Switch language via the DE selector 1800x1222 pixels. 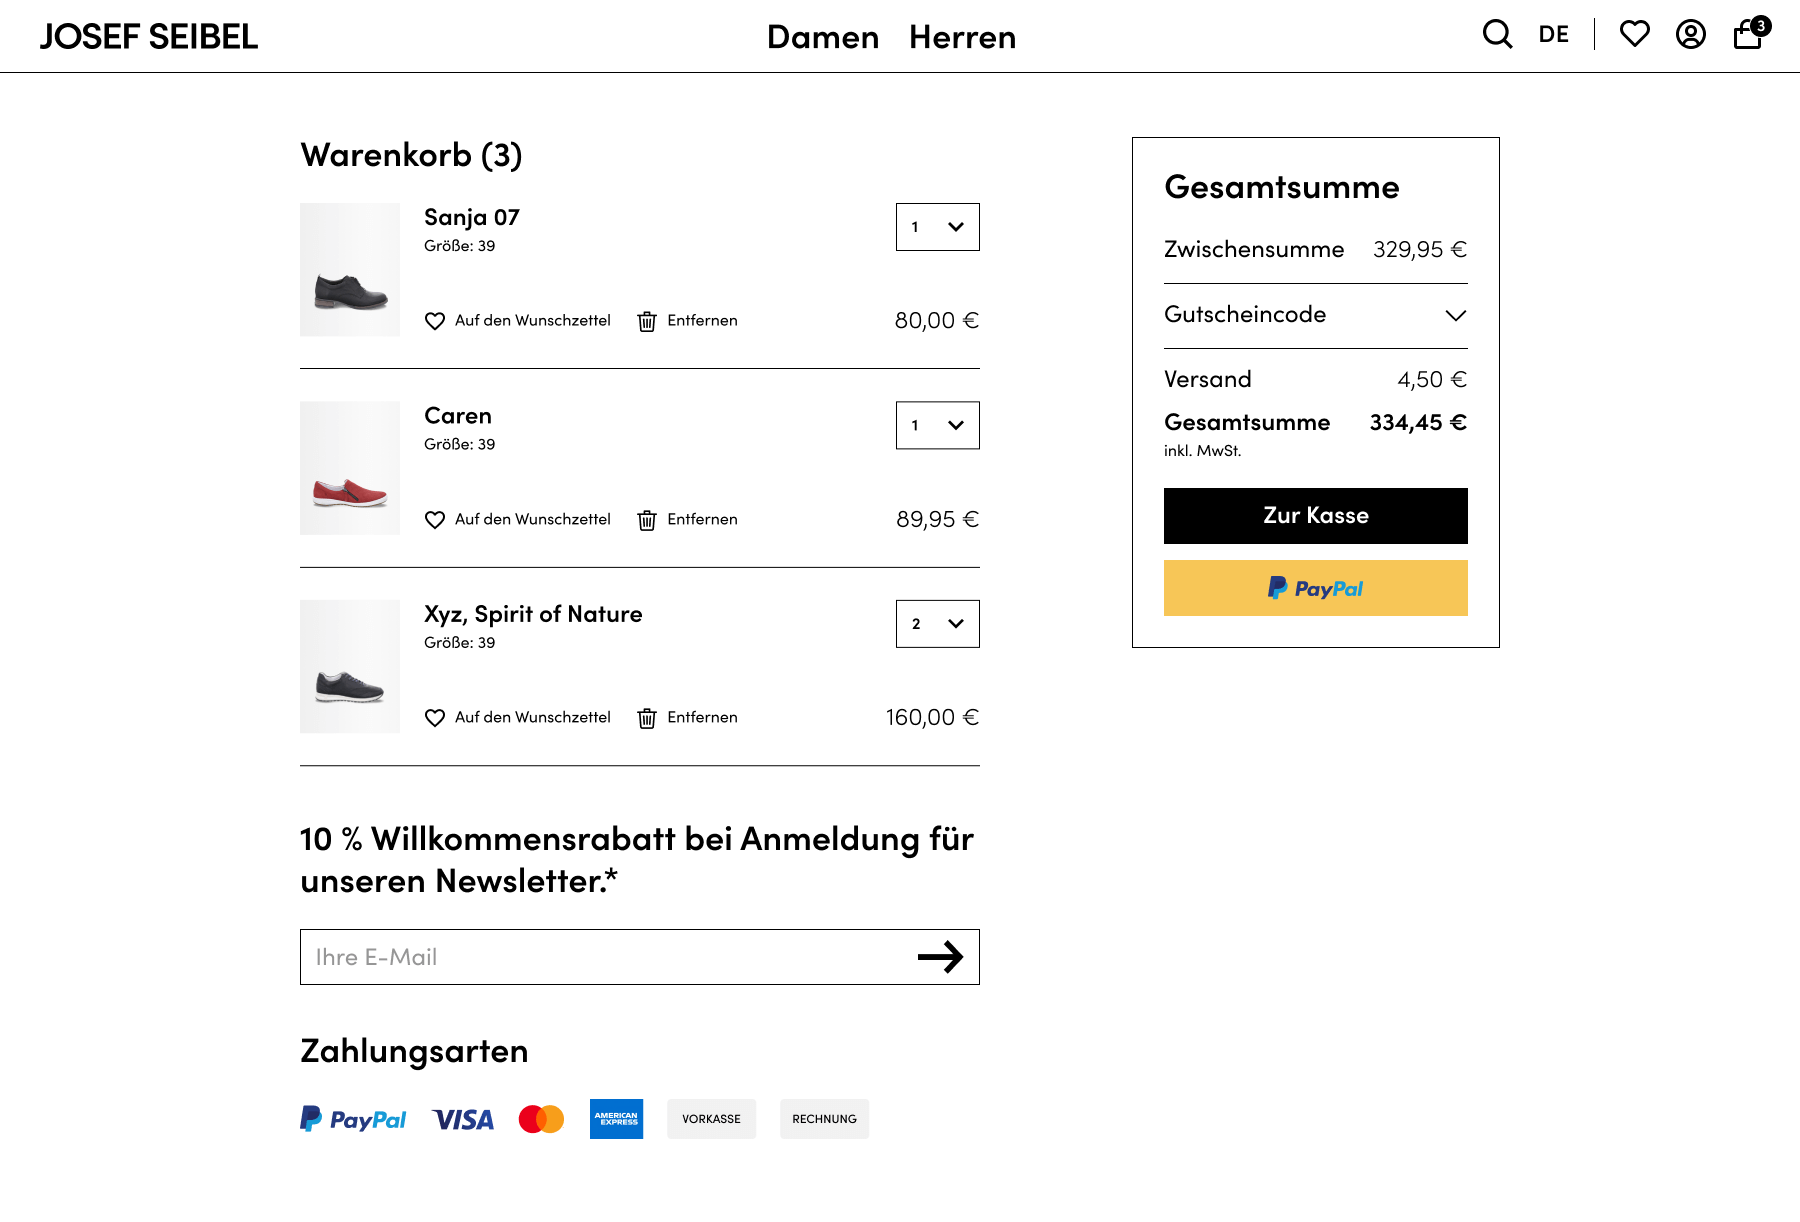[x=1553, y=34]
